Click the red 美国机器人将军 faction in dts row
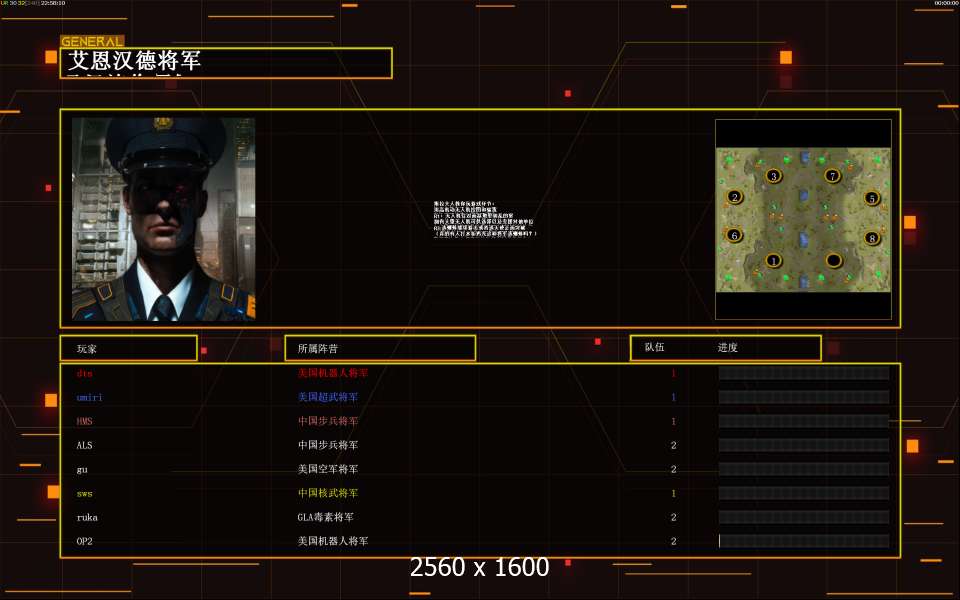Viewport: 960px width, 600px height. click(x=333, y=373)
